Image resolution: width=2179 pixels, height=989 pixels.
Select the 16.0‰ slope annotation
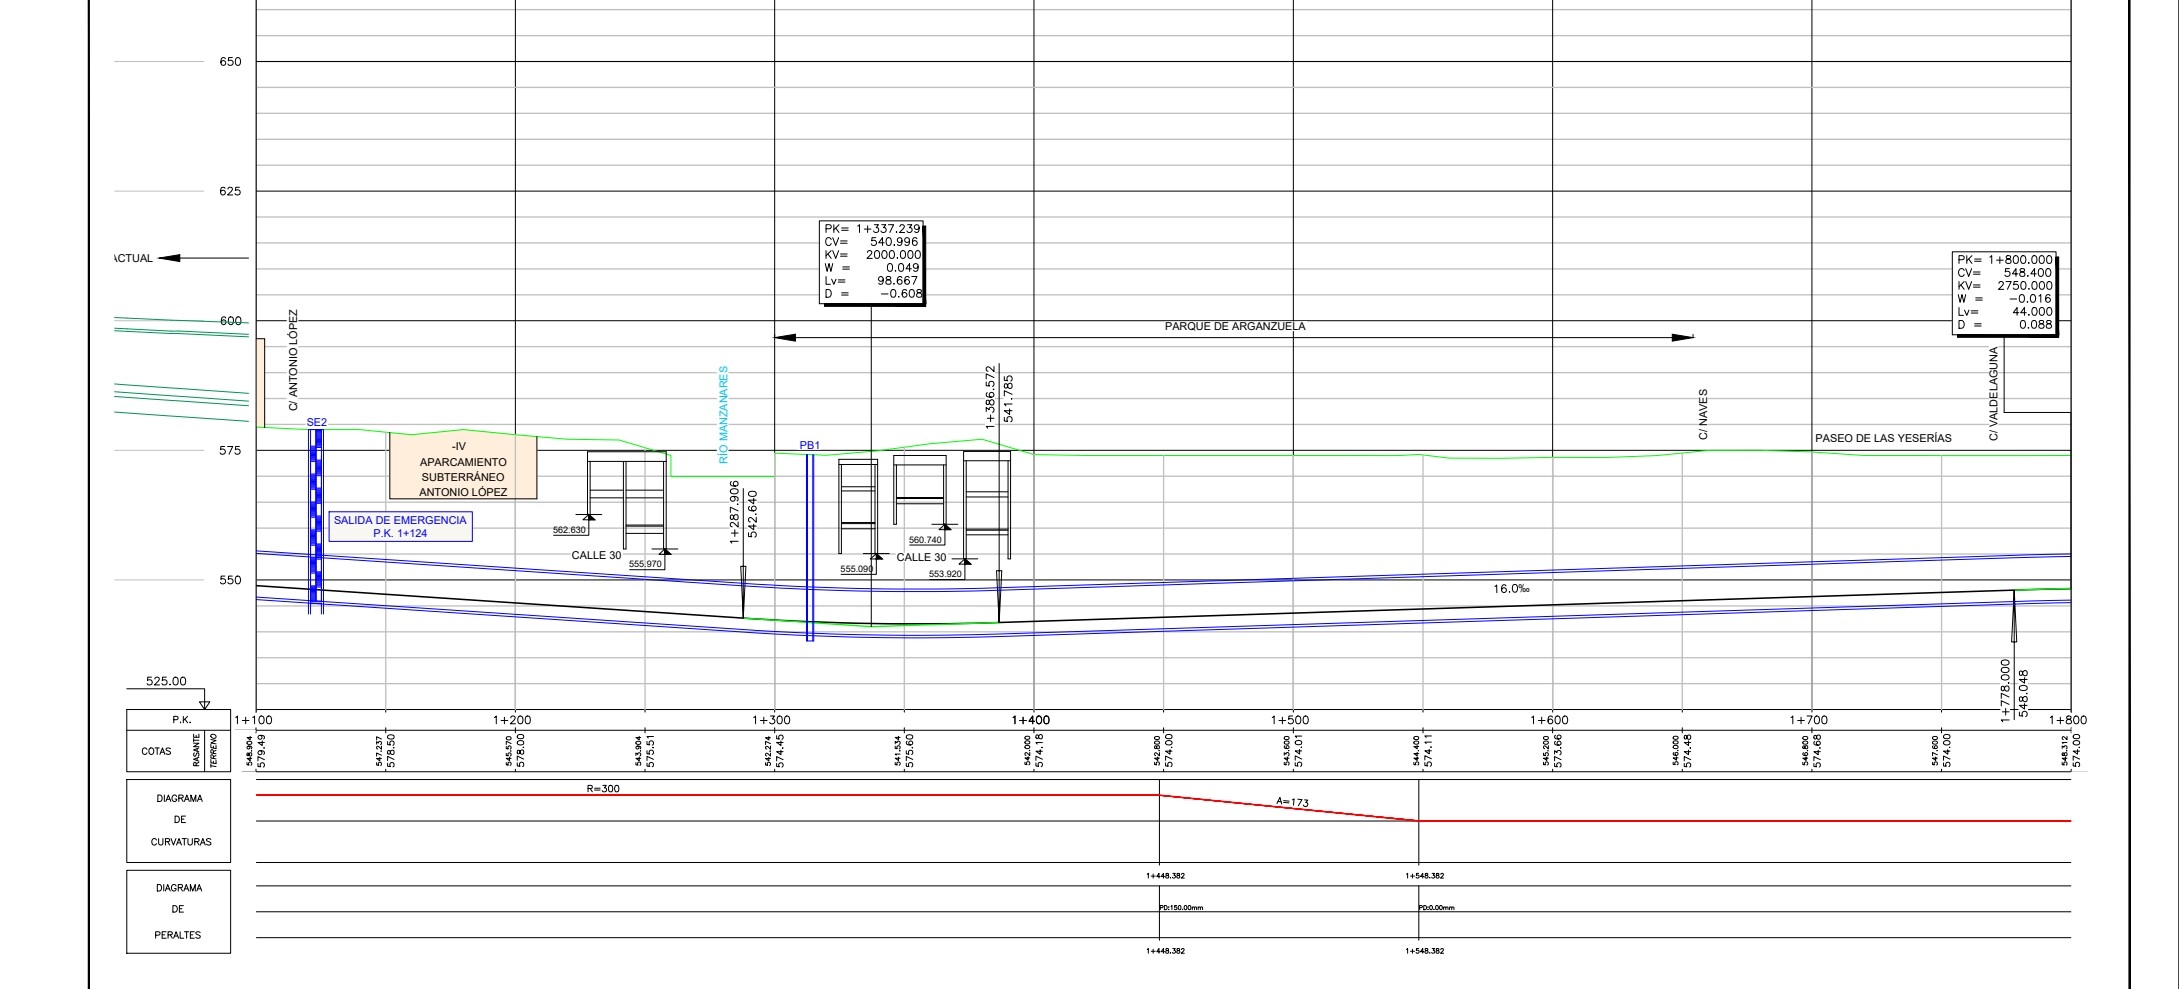tap(1511, 589)
